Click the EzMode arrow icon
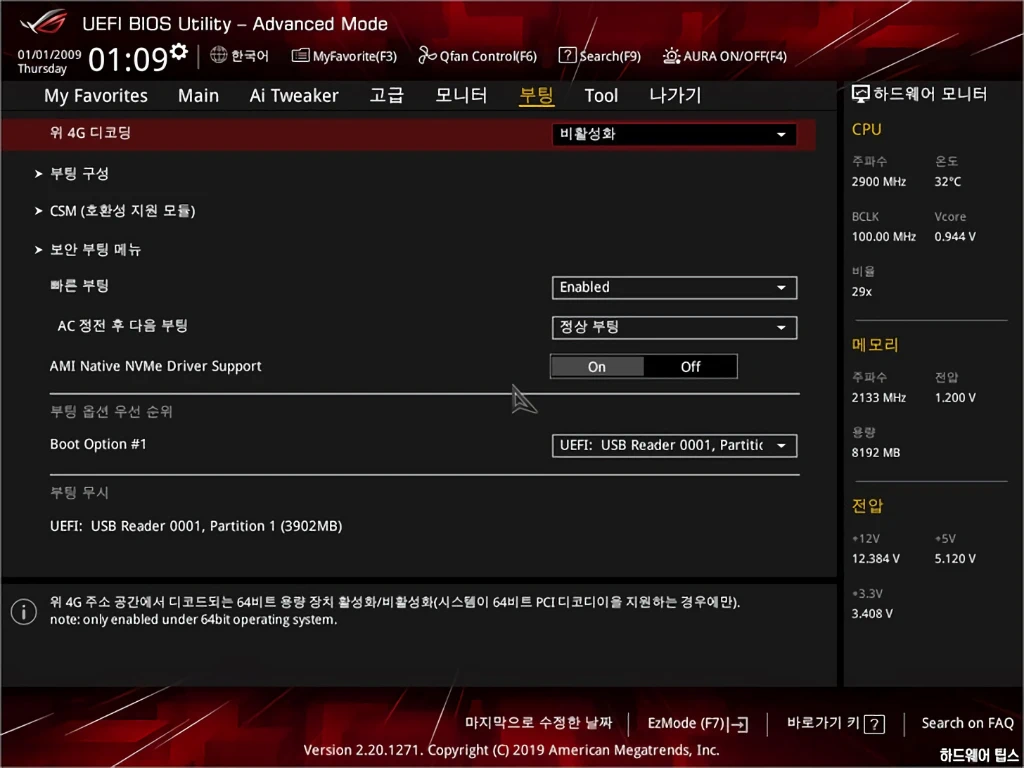Image resolution: width=1024 pixels, height=768 pixels. (739, 724)
